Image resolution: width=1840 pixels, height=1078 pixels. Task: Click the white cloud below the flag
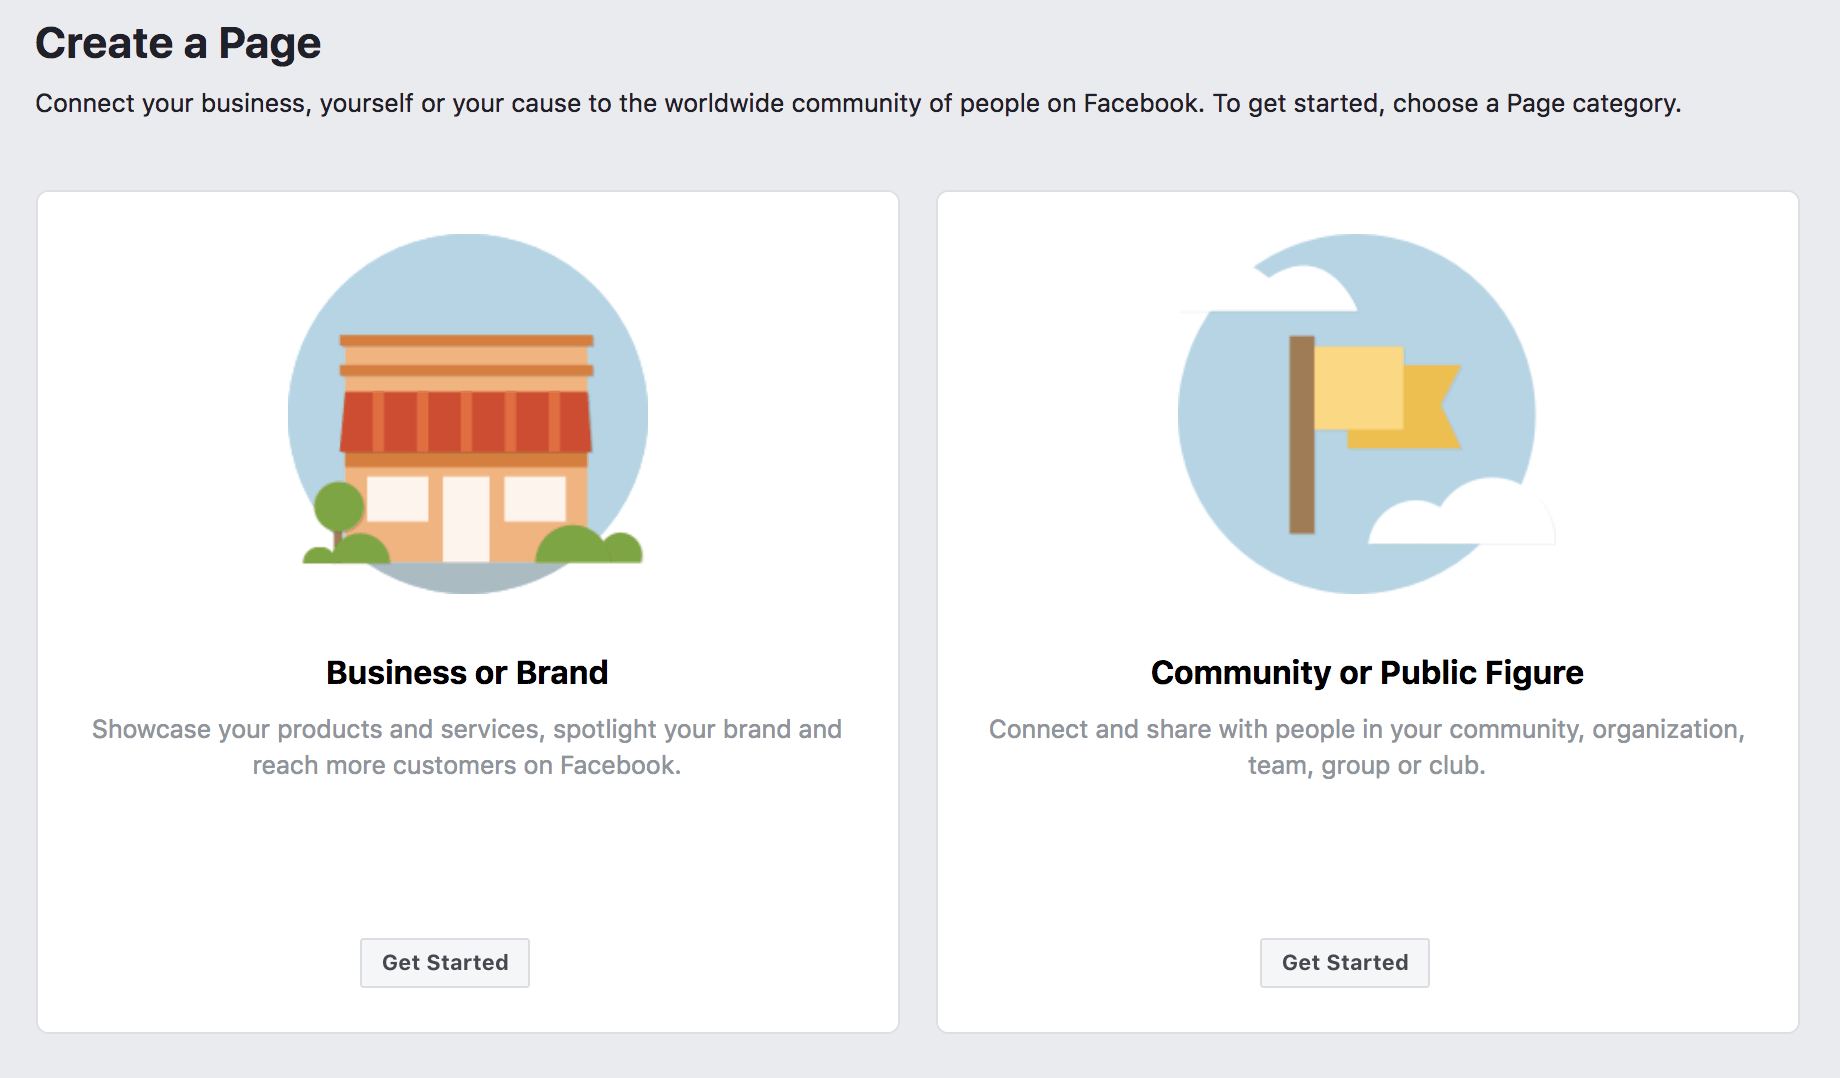[x=1470, y=517]
